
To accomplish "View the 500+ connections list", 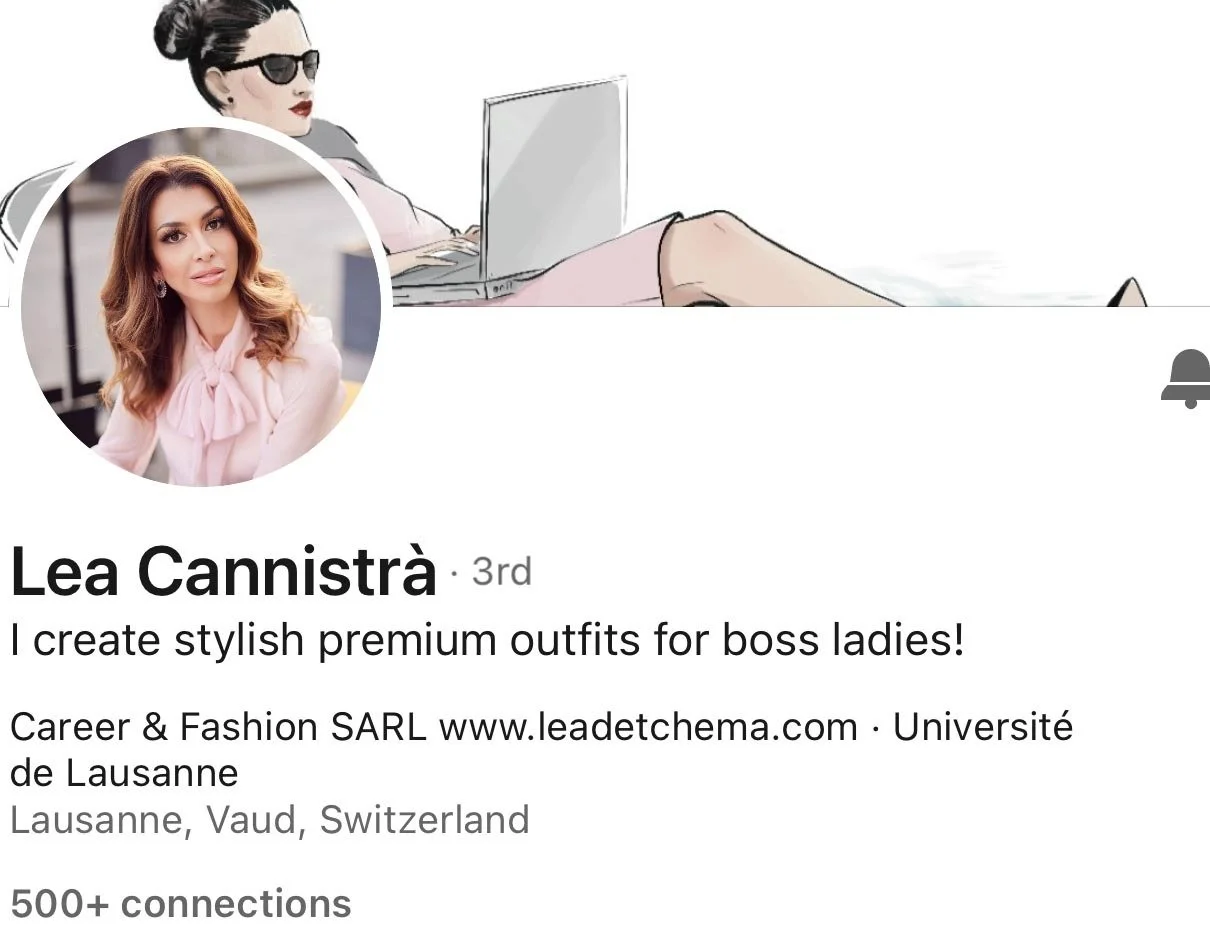I will (x=181, y=904).
